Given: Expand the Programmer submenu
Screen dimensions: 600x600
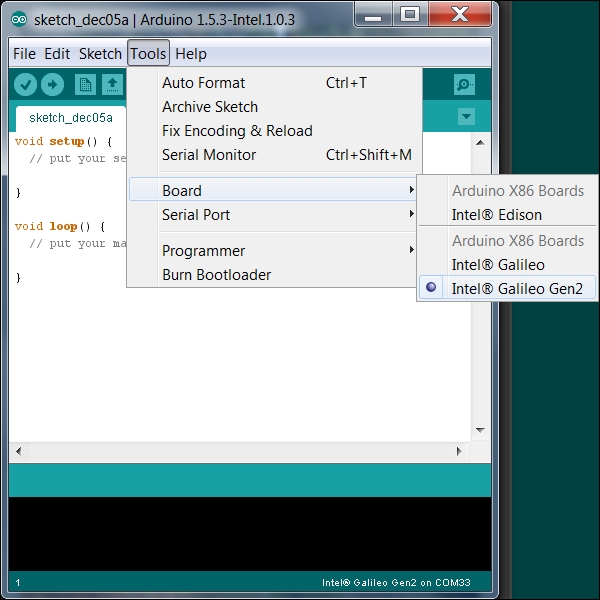Looking at the screenshot, I should point(273,251).
